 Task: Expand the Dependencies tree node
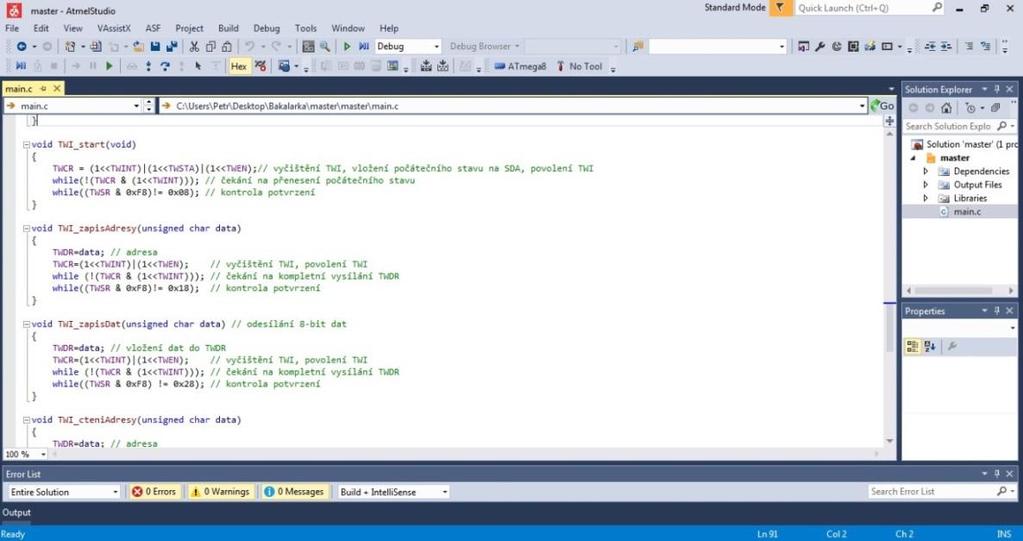click(x=926, y=171)
